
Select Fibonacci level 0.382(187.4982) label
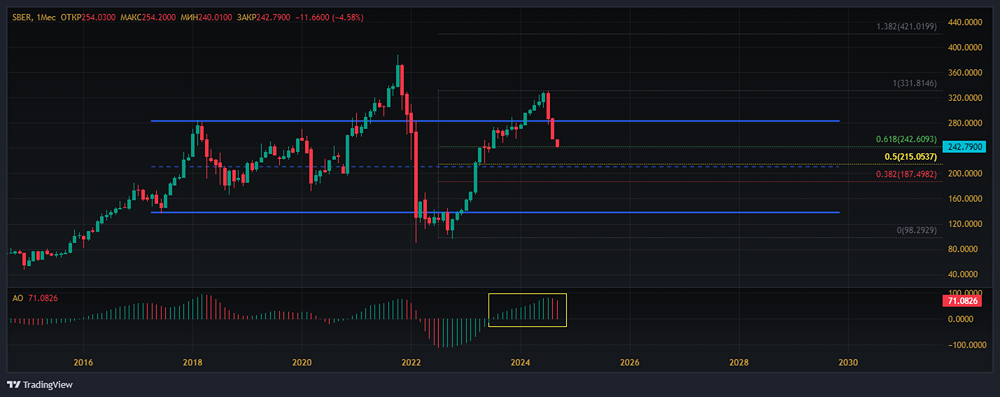(x=906, y=174)
